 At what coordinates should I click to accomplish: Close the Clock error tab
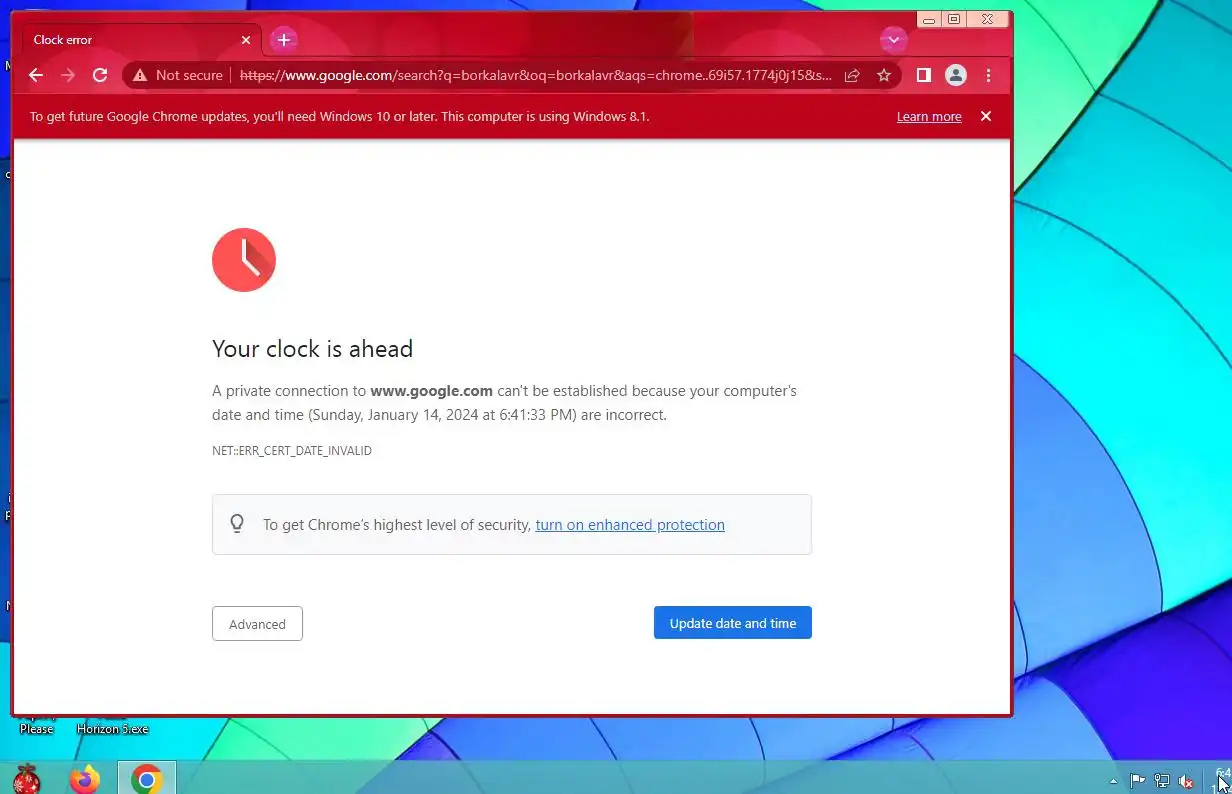pos(246,40)
